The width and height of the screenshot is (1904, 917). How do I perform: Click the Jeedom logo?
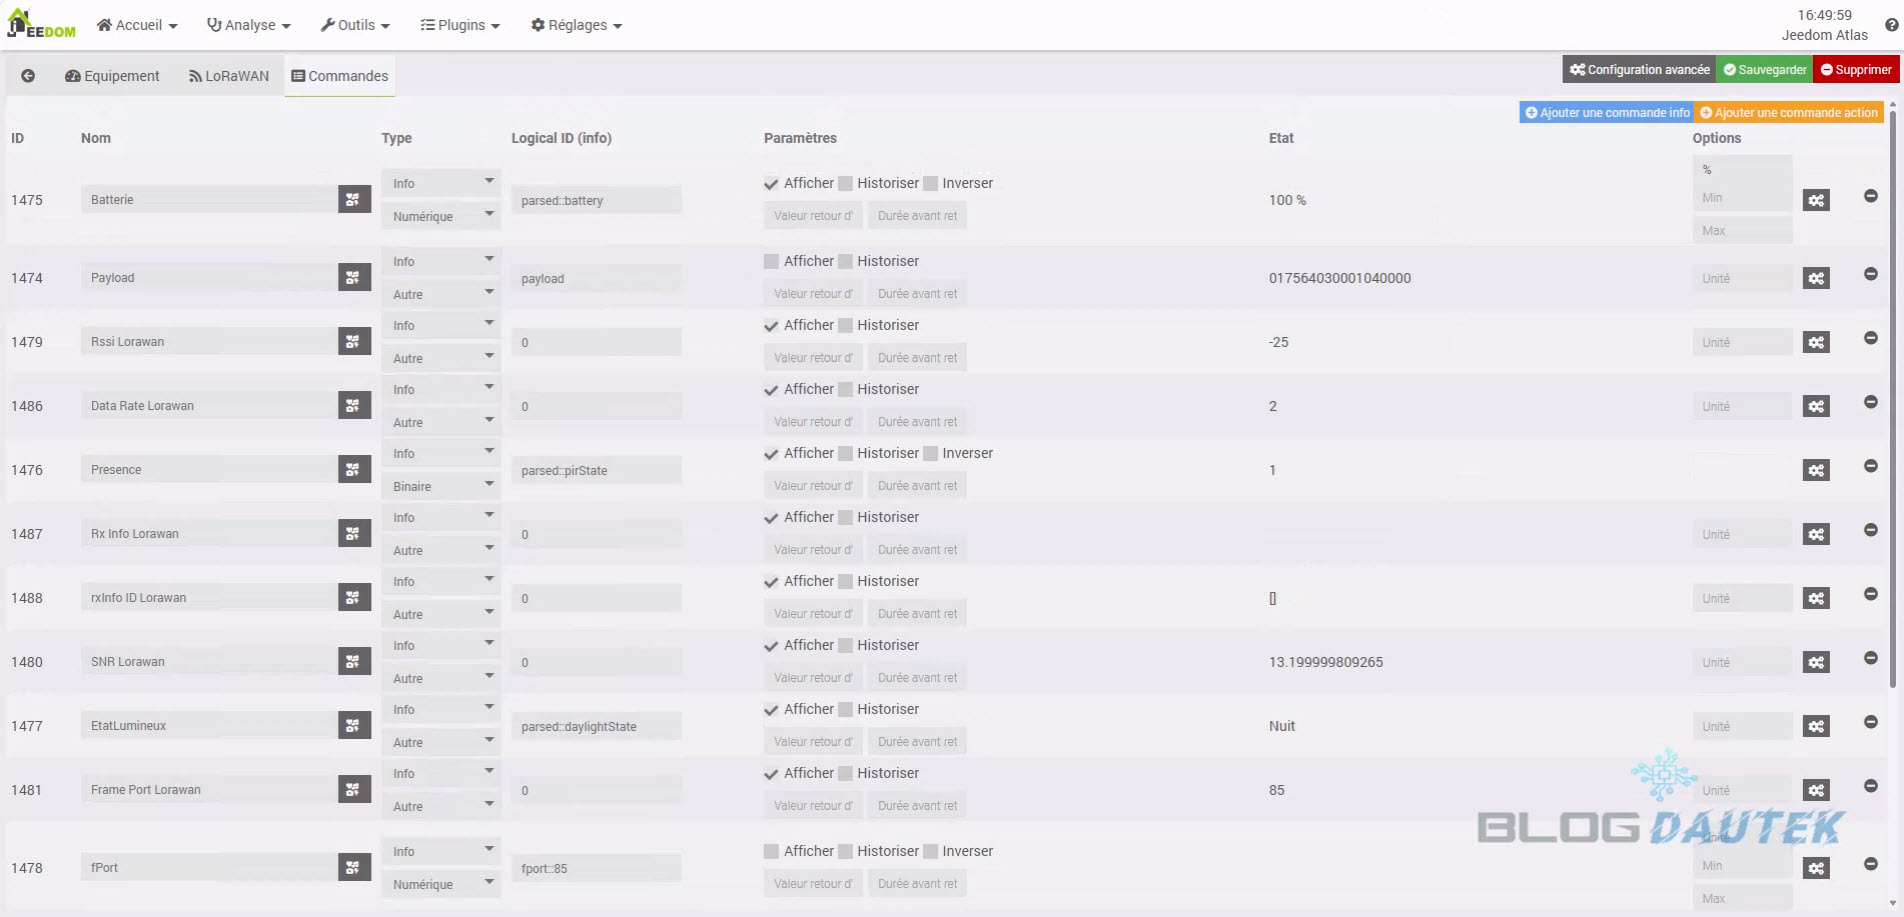point(42,24)
